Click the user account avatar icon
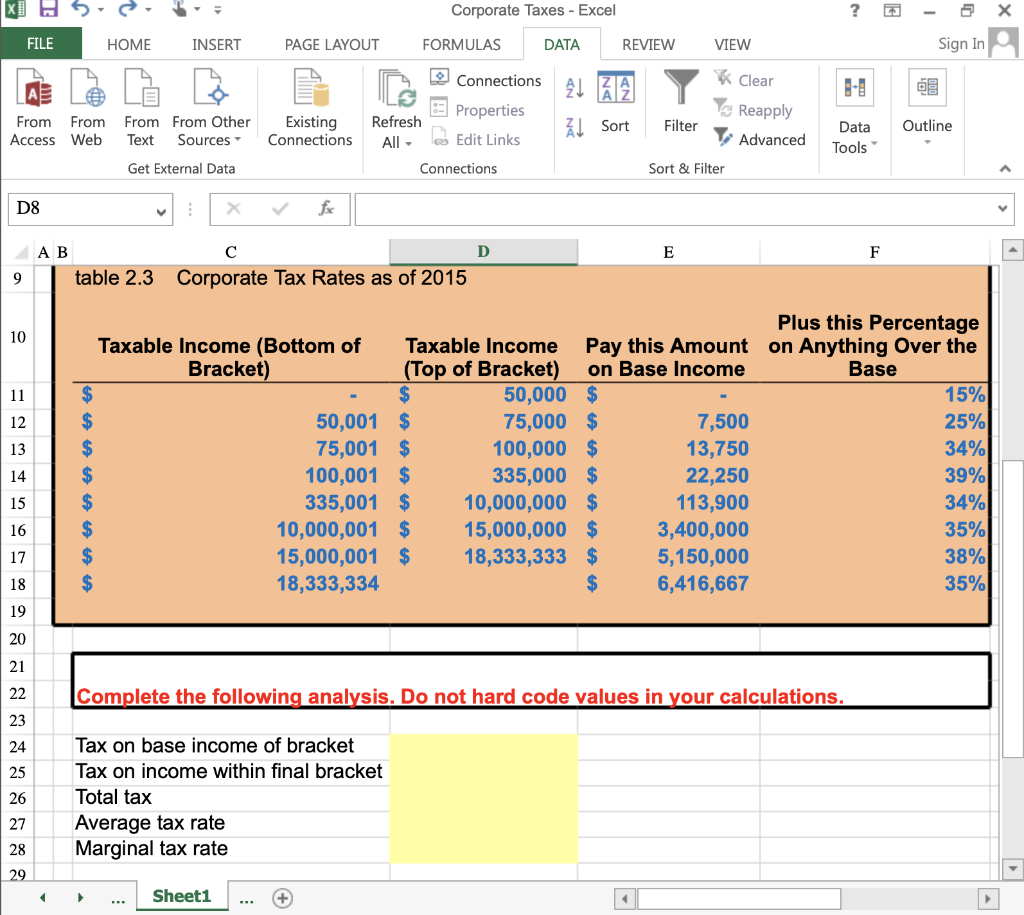Screen dimensions: 1024x915 pyautogui.click(x=1003, y=44)
